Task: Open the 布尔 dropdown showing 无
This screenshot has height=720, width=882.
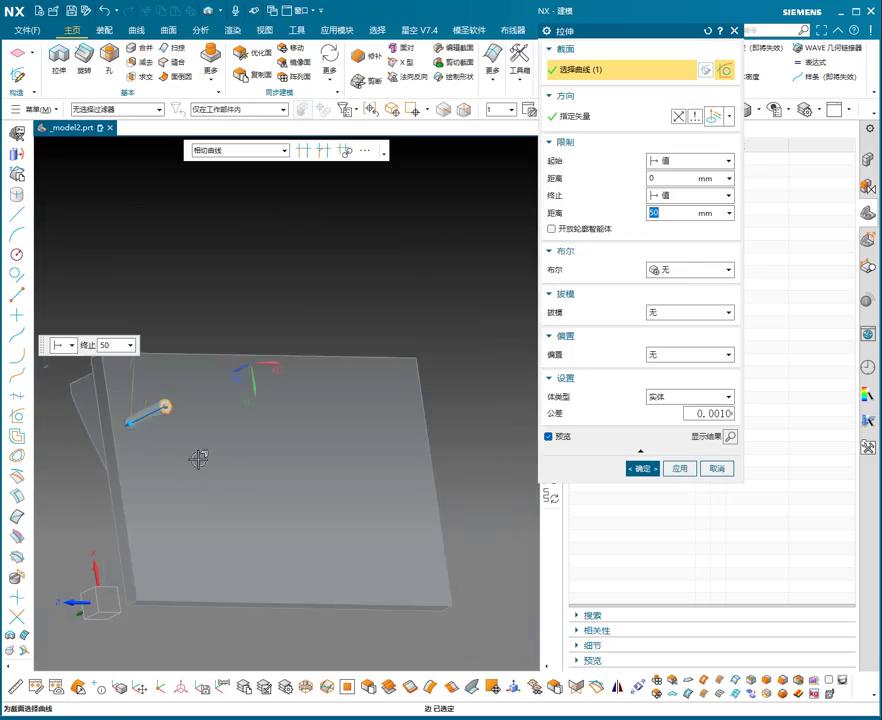Action: click(690, 270)
